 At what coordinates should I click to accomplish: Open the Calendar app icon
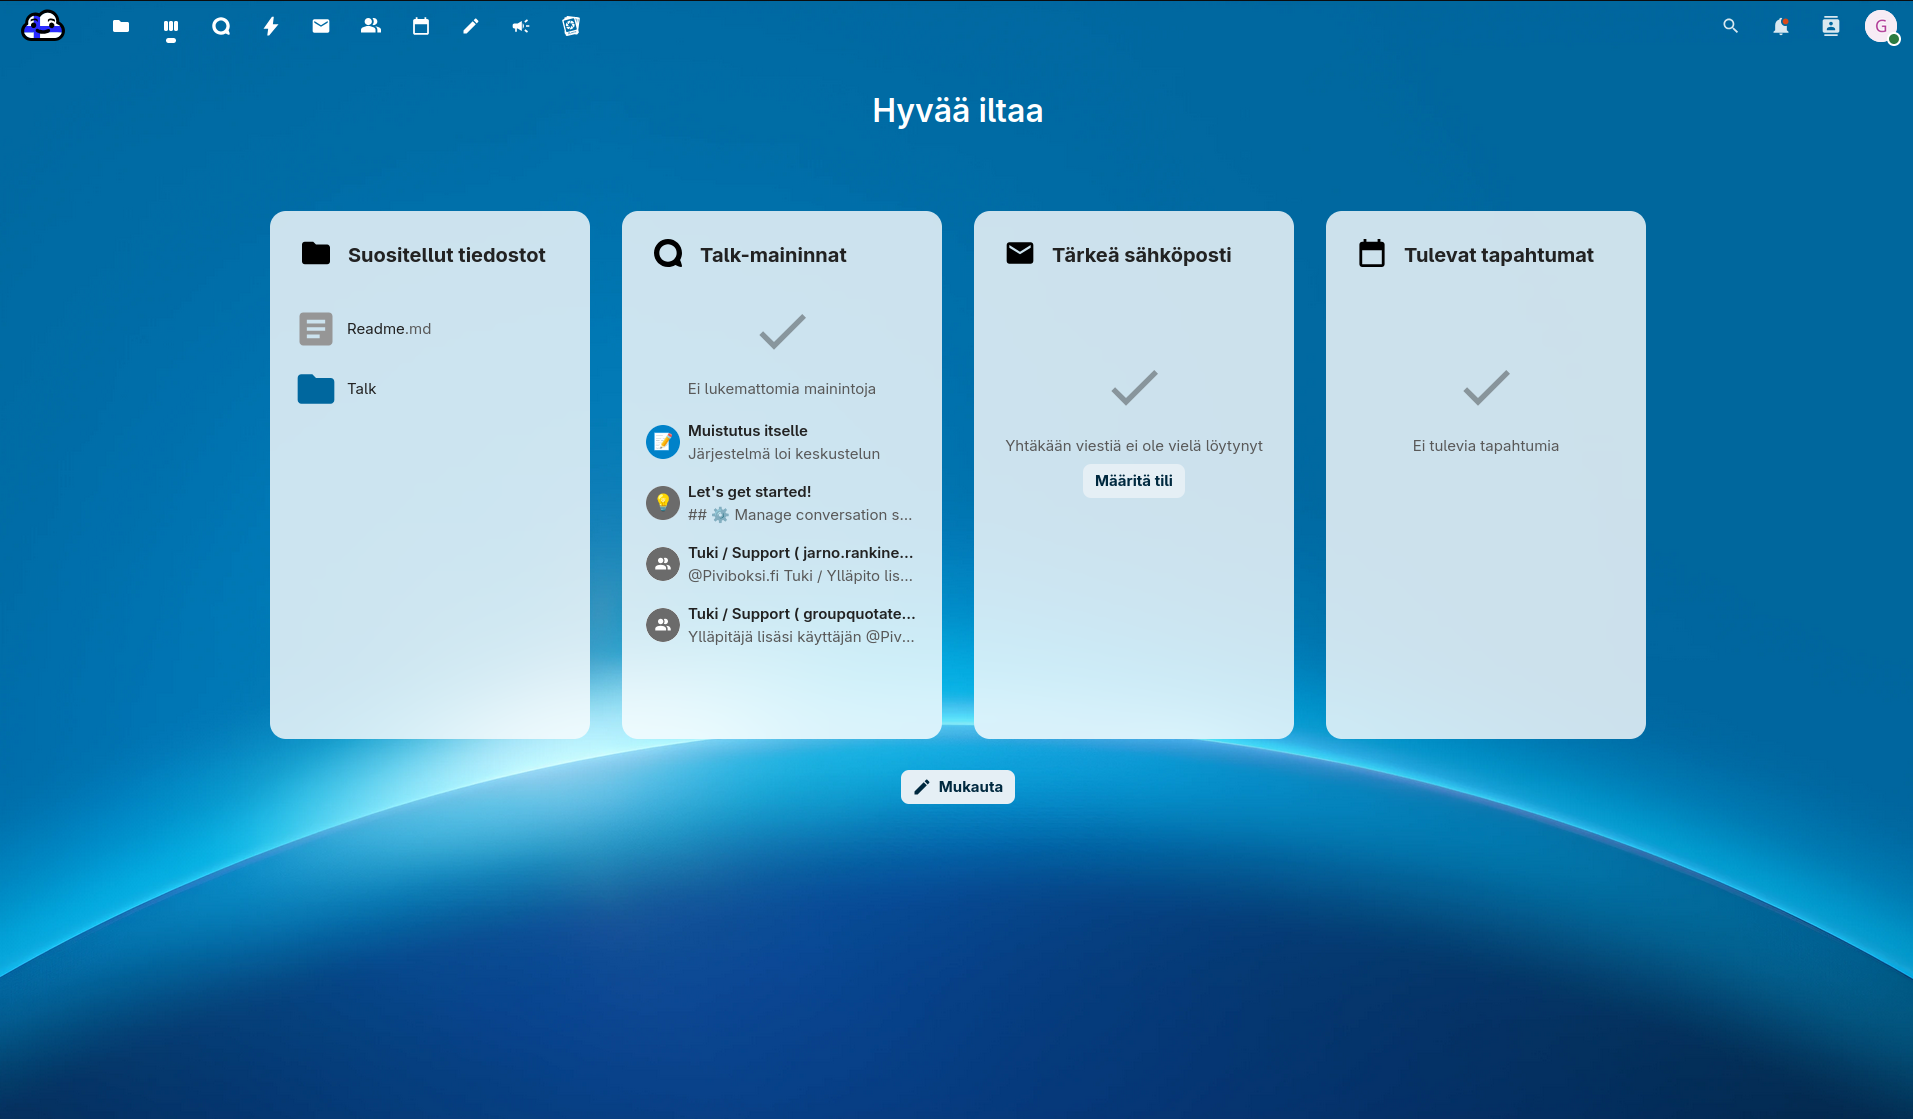[421, 26]
